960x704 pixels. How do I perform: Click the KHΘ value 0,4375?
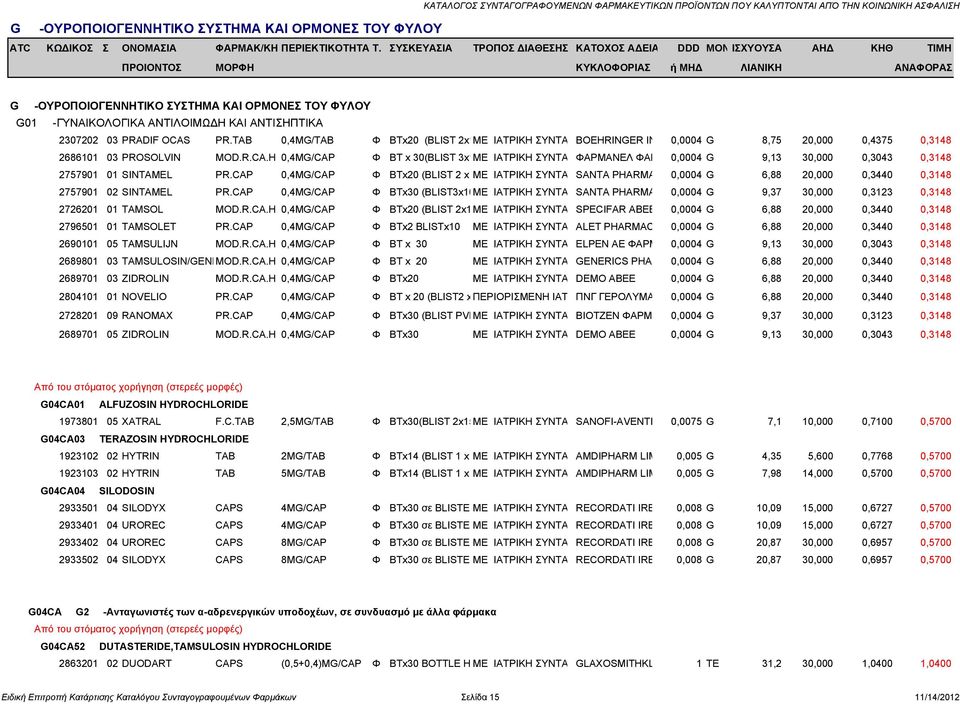pos(877,140)
